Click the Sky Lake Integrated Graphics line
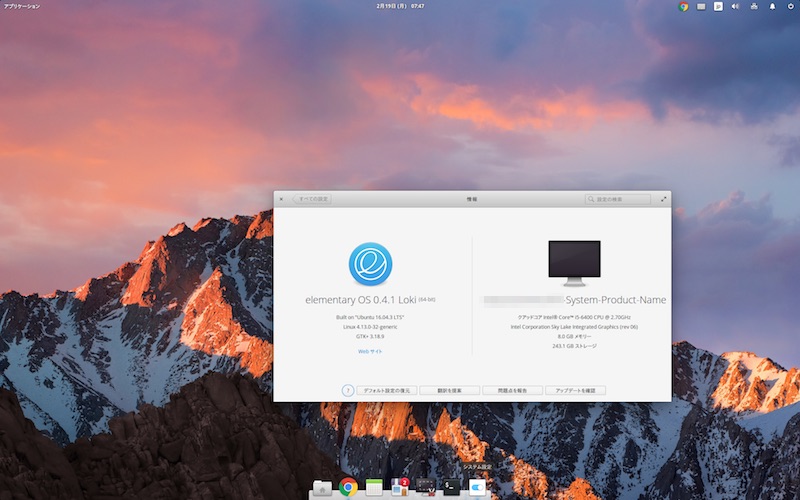The image size is (800, 500). pos(574,327)
